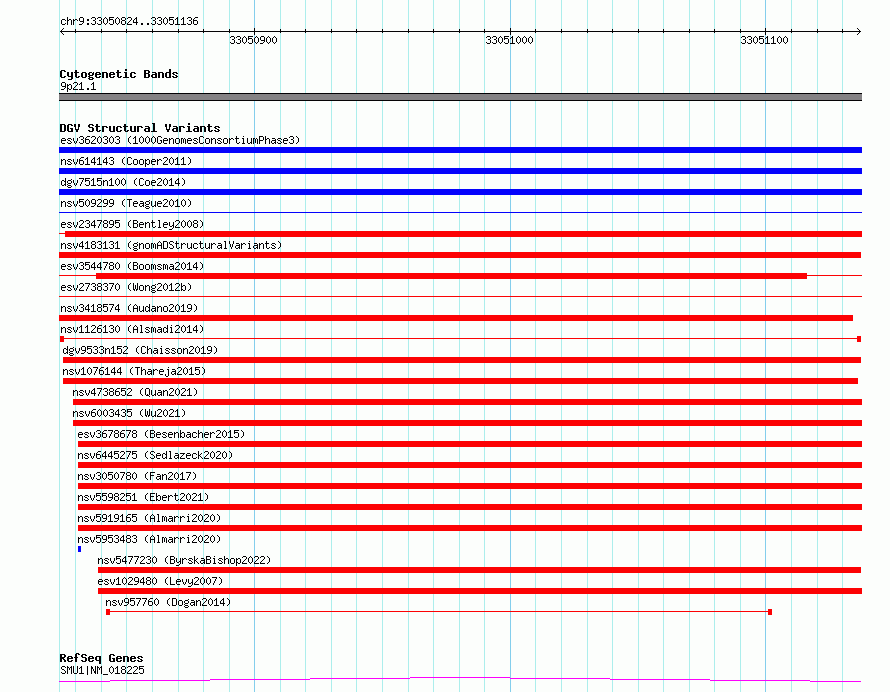Click red bar of nsv4738652 (Quan2021)

(x=467, y=402)
